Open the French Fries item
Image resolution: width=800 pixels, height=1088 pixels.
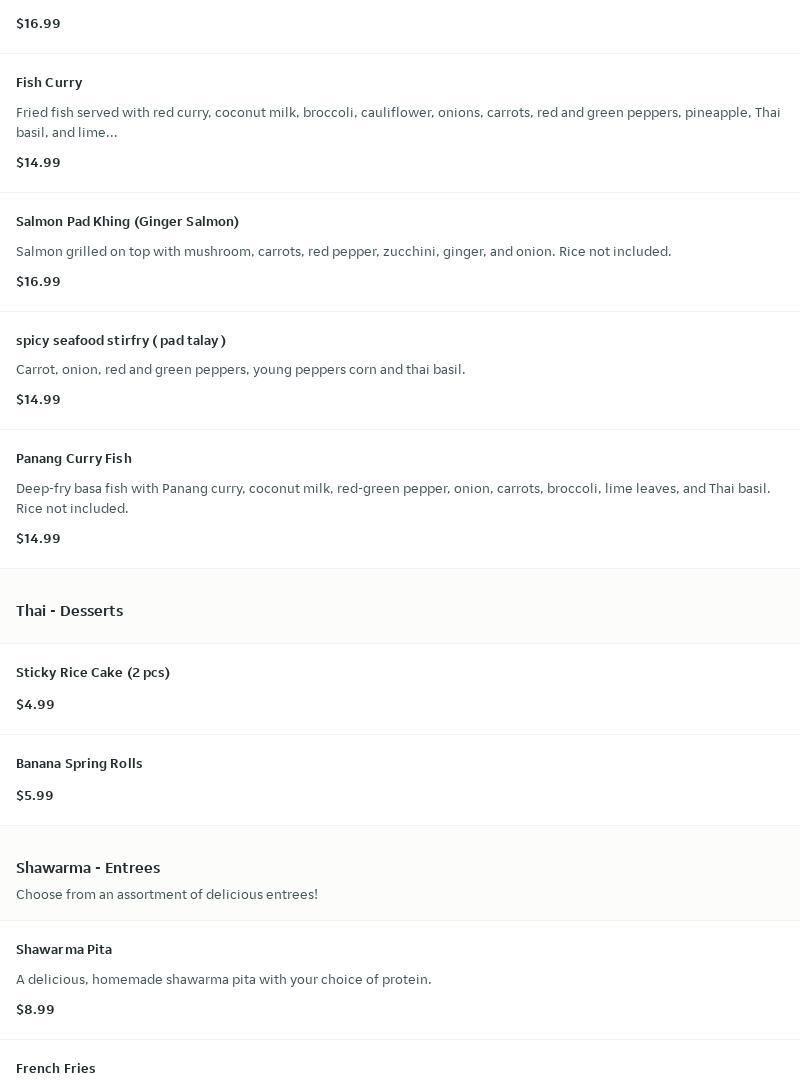point(400,1064)
